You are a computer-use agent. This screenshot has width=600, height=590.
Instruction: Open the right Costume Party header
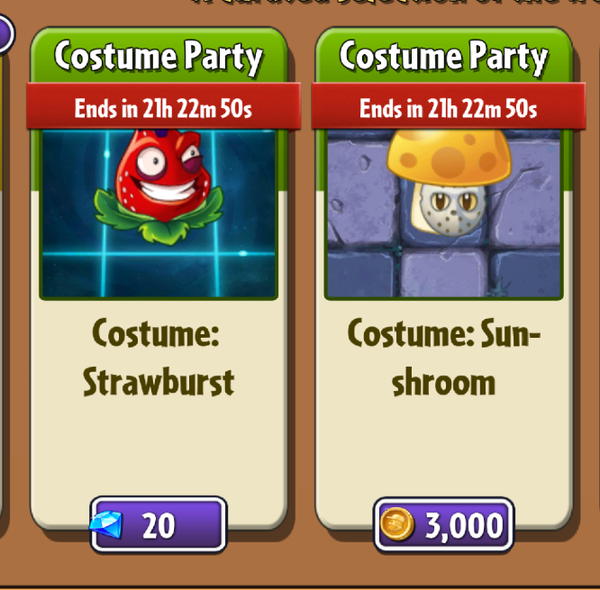444,56
